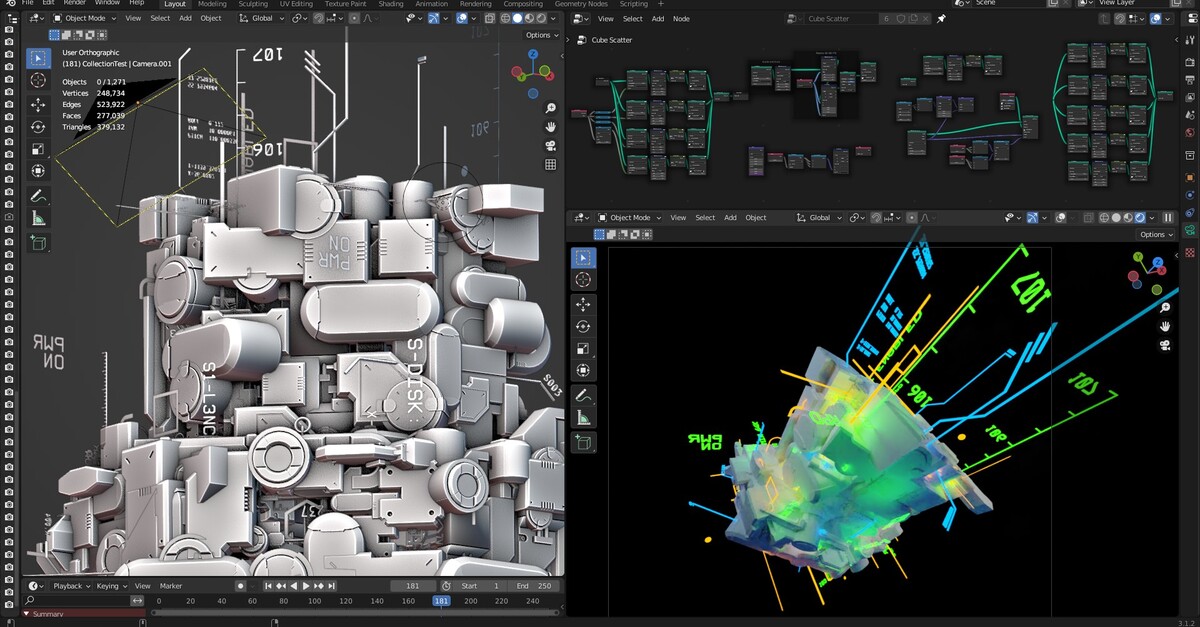This screenshot has height=627, width=1200.
Task: Select the Move tool in the left viewport toolbar
Action: pos(38,104)
